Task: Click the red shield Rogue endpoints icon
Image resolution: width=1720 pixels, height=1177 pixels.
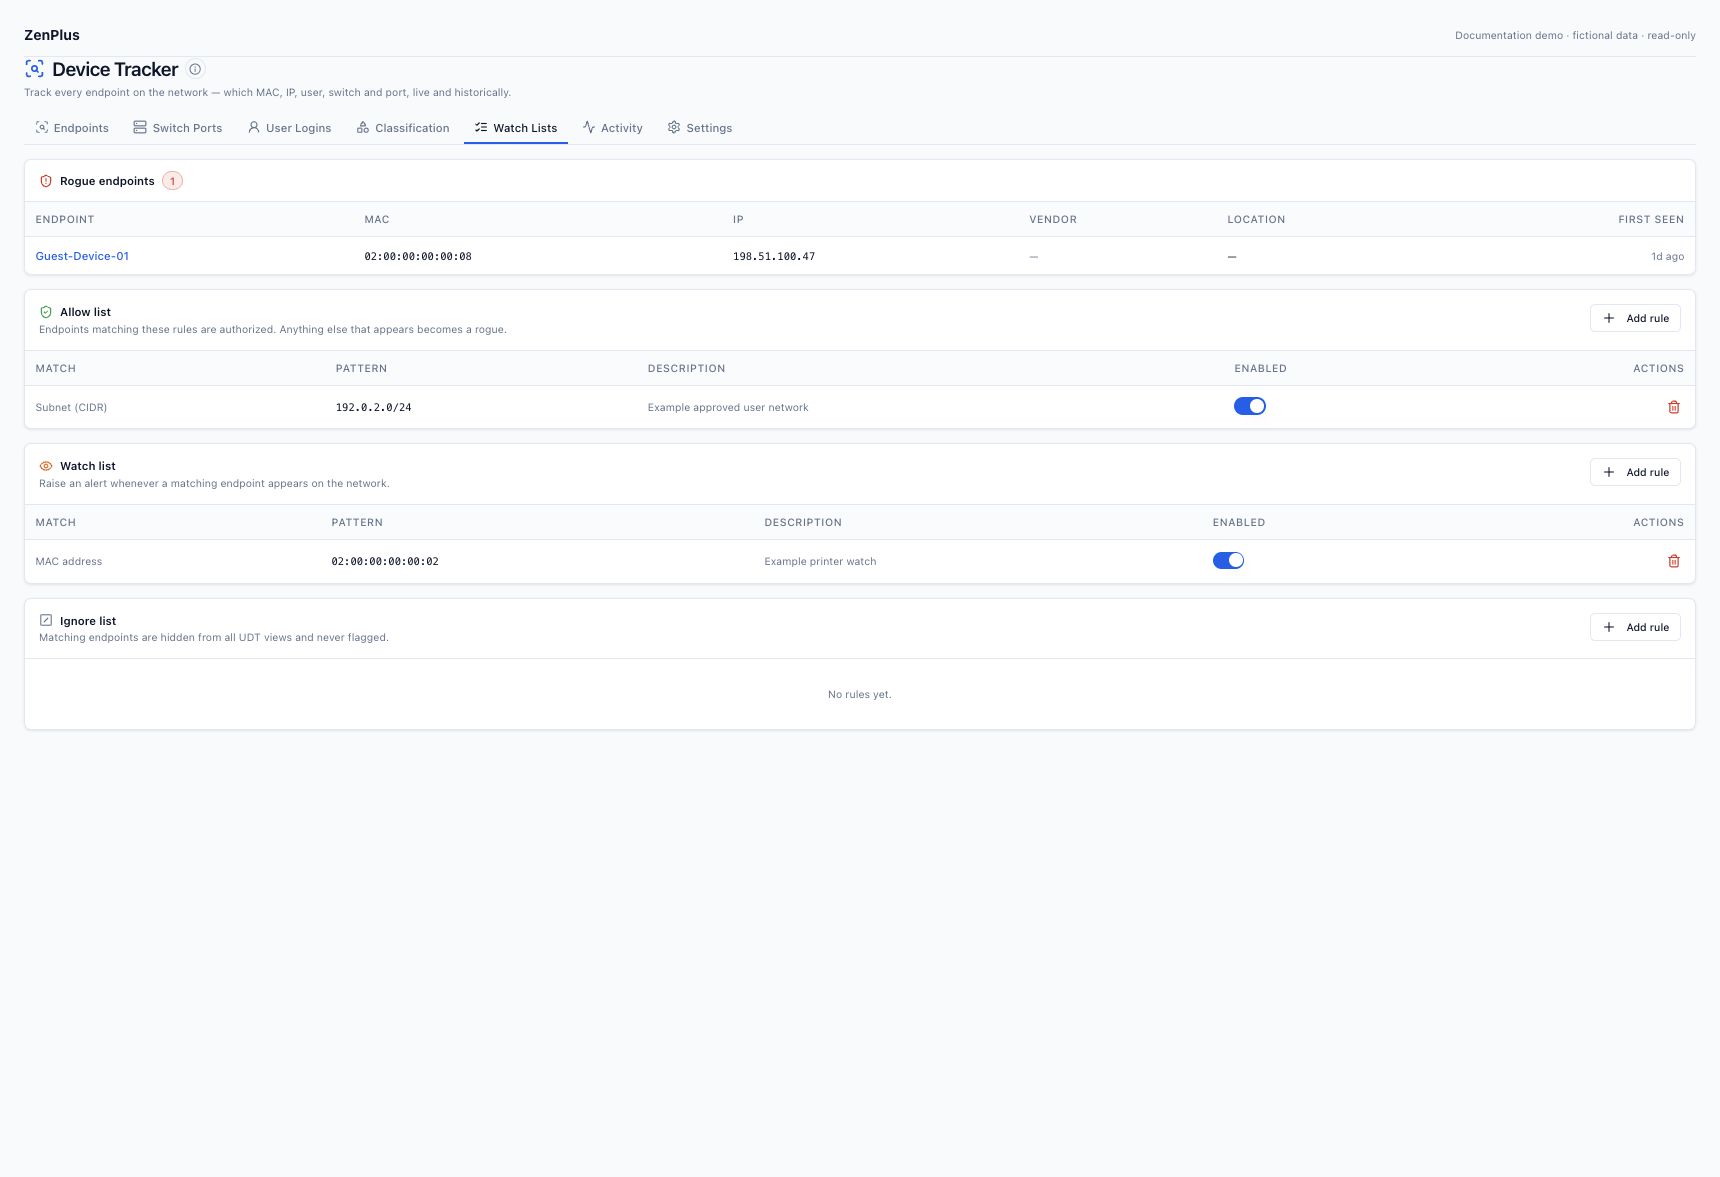Action: 45,181
